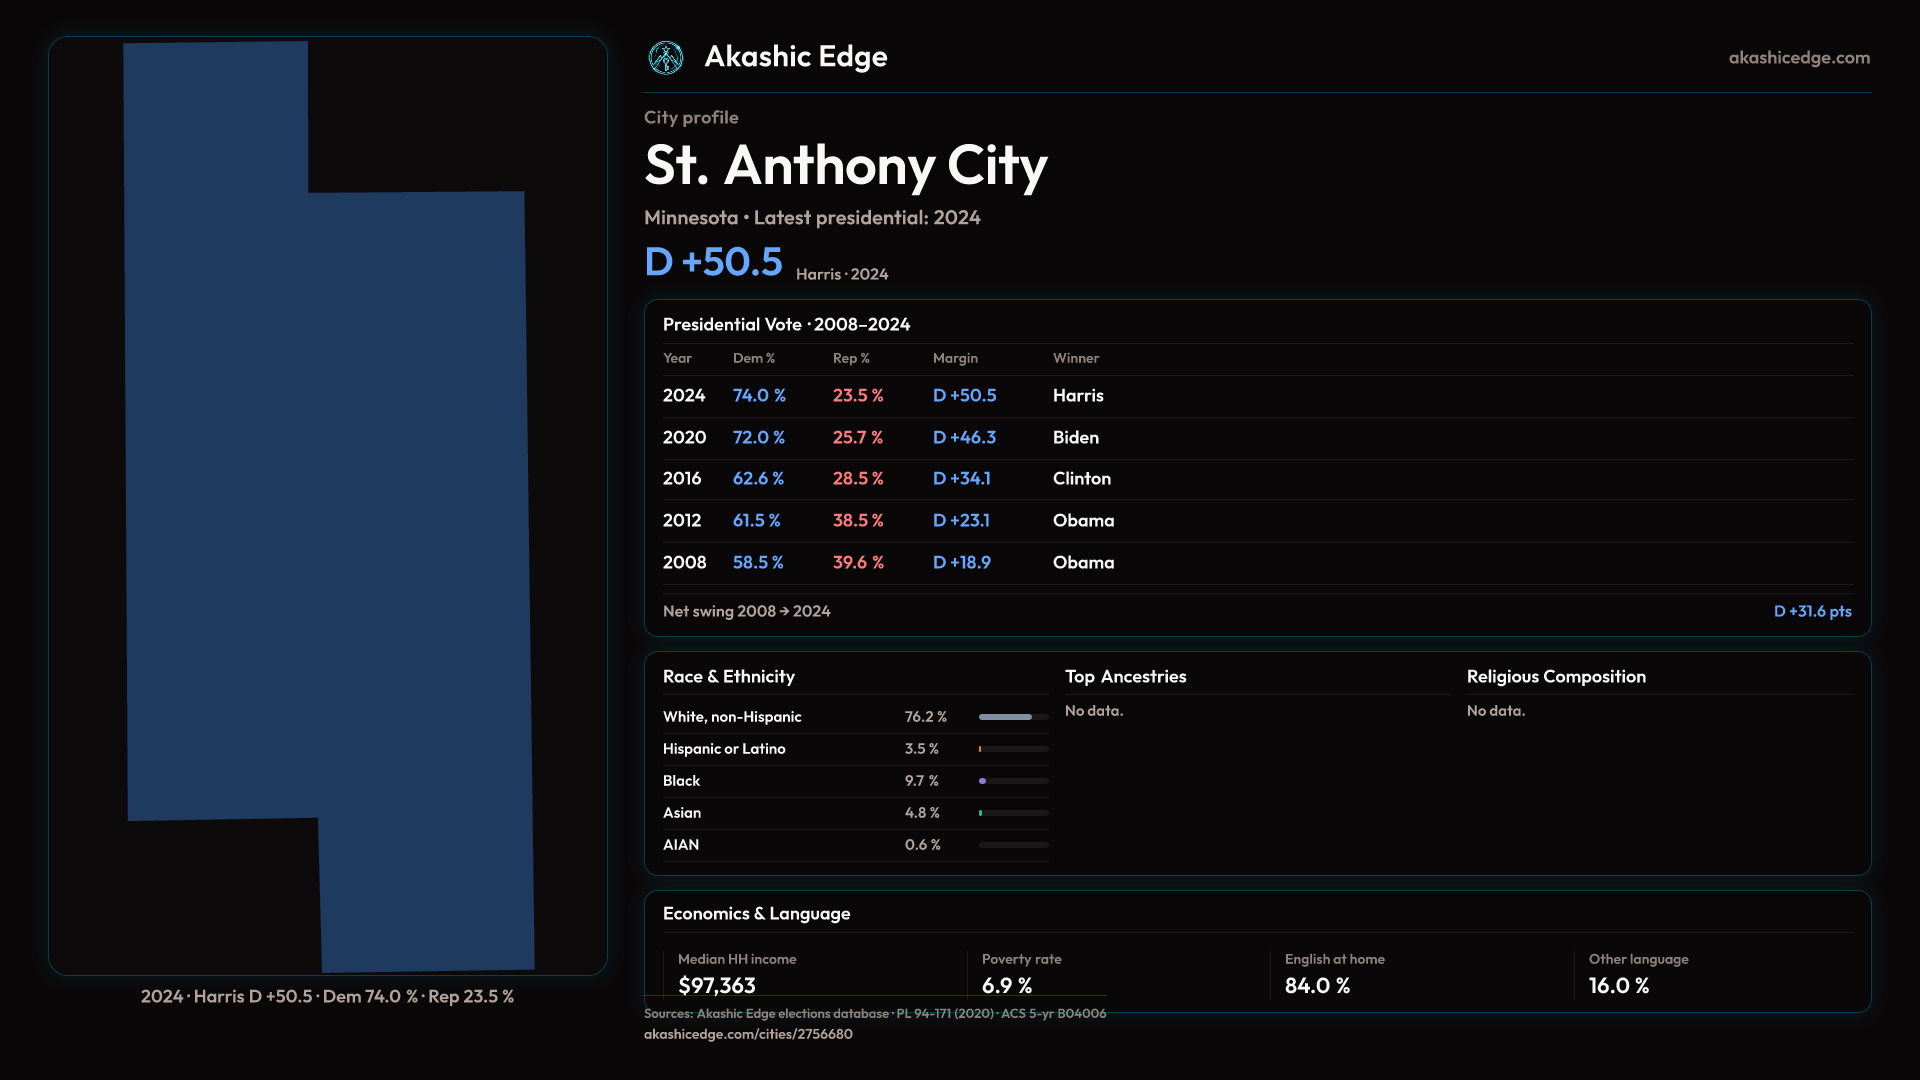Open the akashicedge.com link in header
1920x1080 pixels.
1798,58
